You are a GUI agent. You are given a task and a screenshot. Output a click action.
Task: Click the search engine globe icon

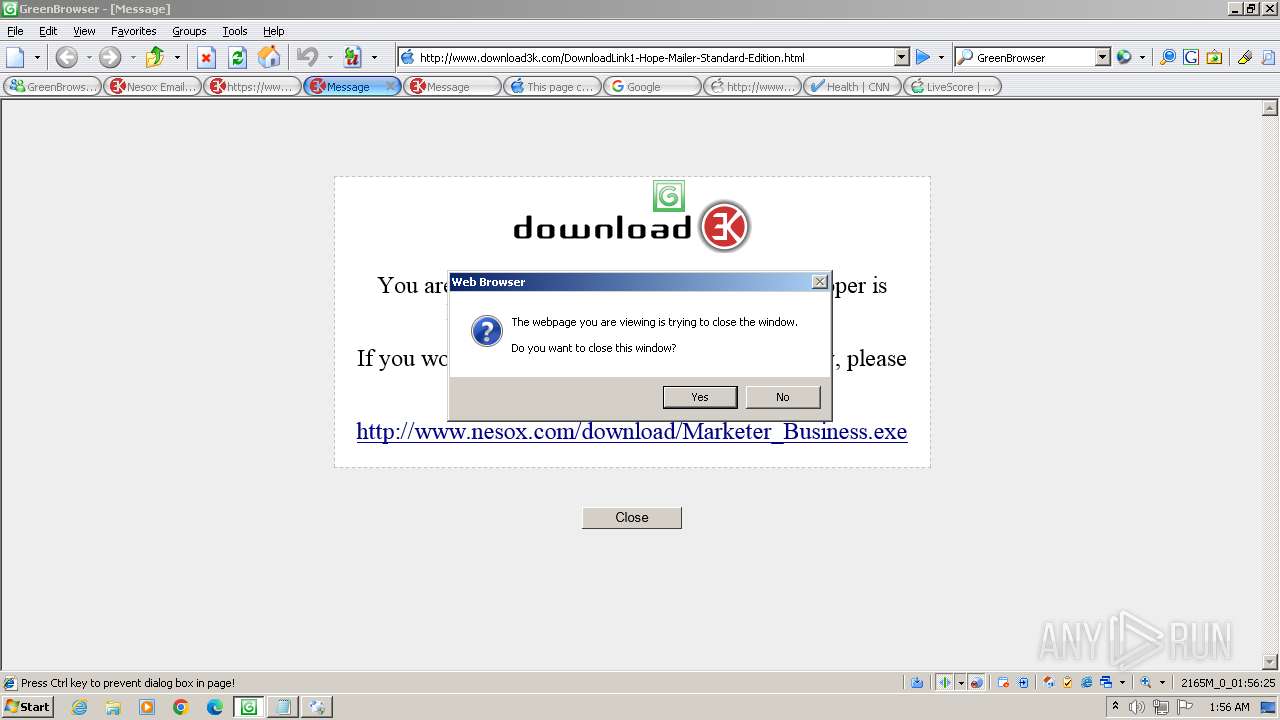point(1124,57)
